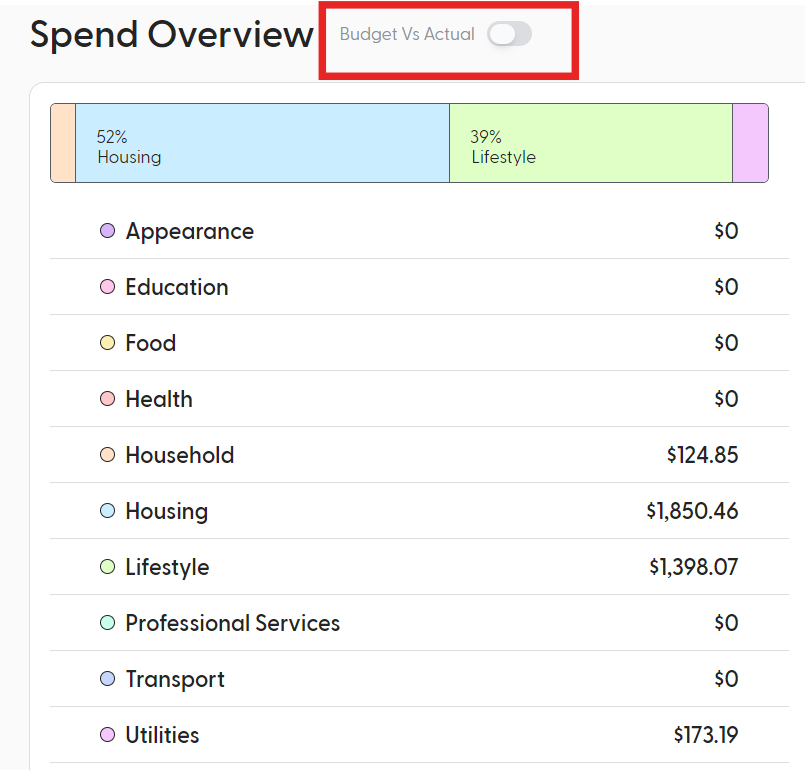The height and width of the screenshot is (770, 805).
Task: Open the Professional Services row label
Action: pos(233,623)
